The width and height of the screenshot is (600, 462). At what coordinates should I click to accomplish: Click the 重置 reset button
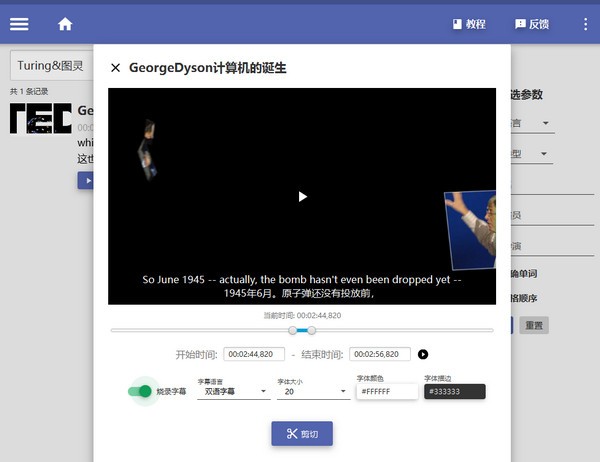click(534, 325)
